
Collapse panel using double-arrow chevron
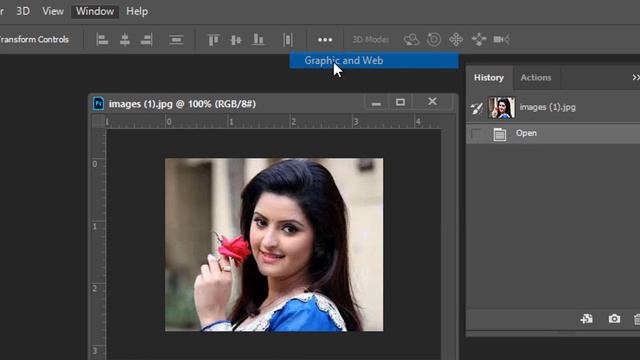(x=636, y=77)
